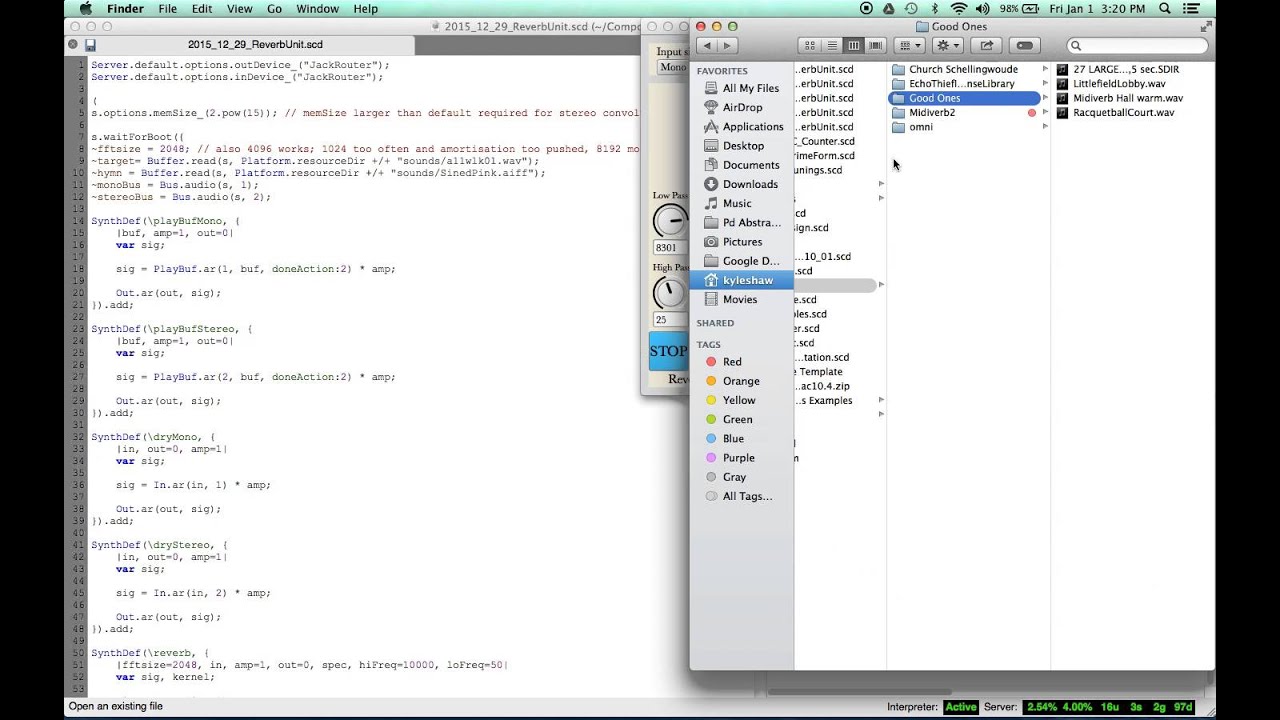Click the Finder search field

[1136, 45]
